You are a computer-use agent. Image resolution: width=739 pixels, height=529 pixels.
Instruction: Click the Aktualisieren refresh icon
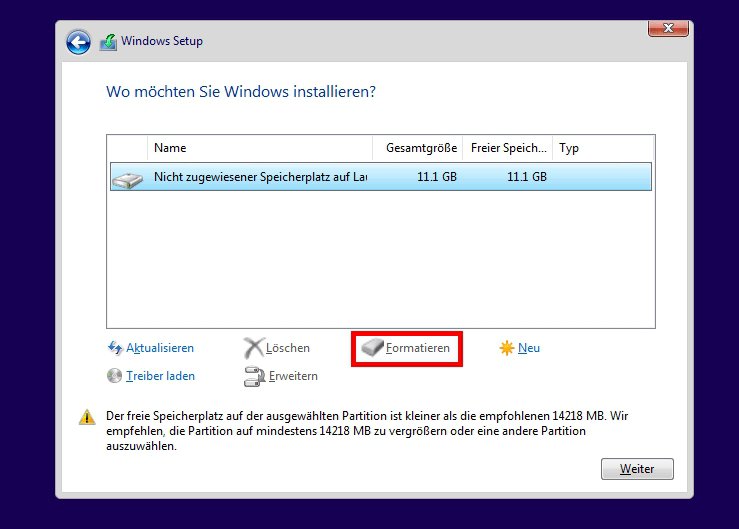pyautogui.click(x=115, y=348)
